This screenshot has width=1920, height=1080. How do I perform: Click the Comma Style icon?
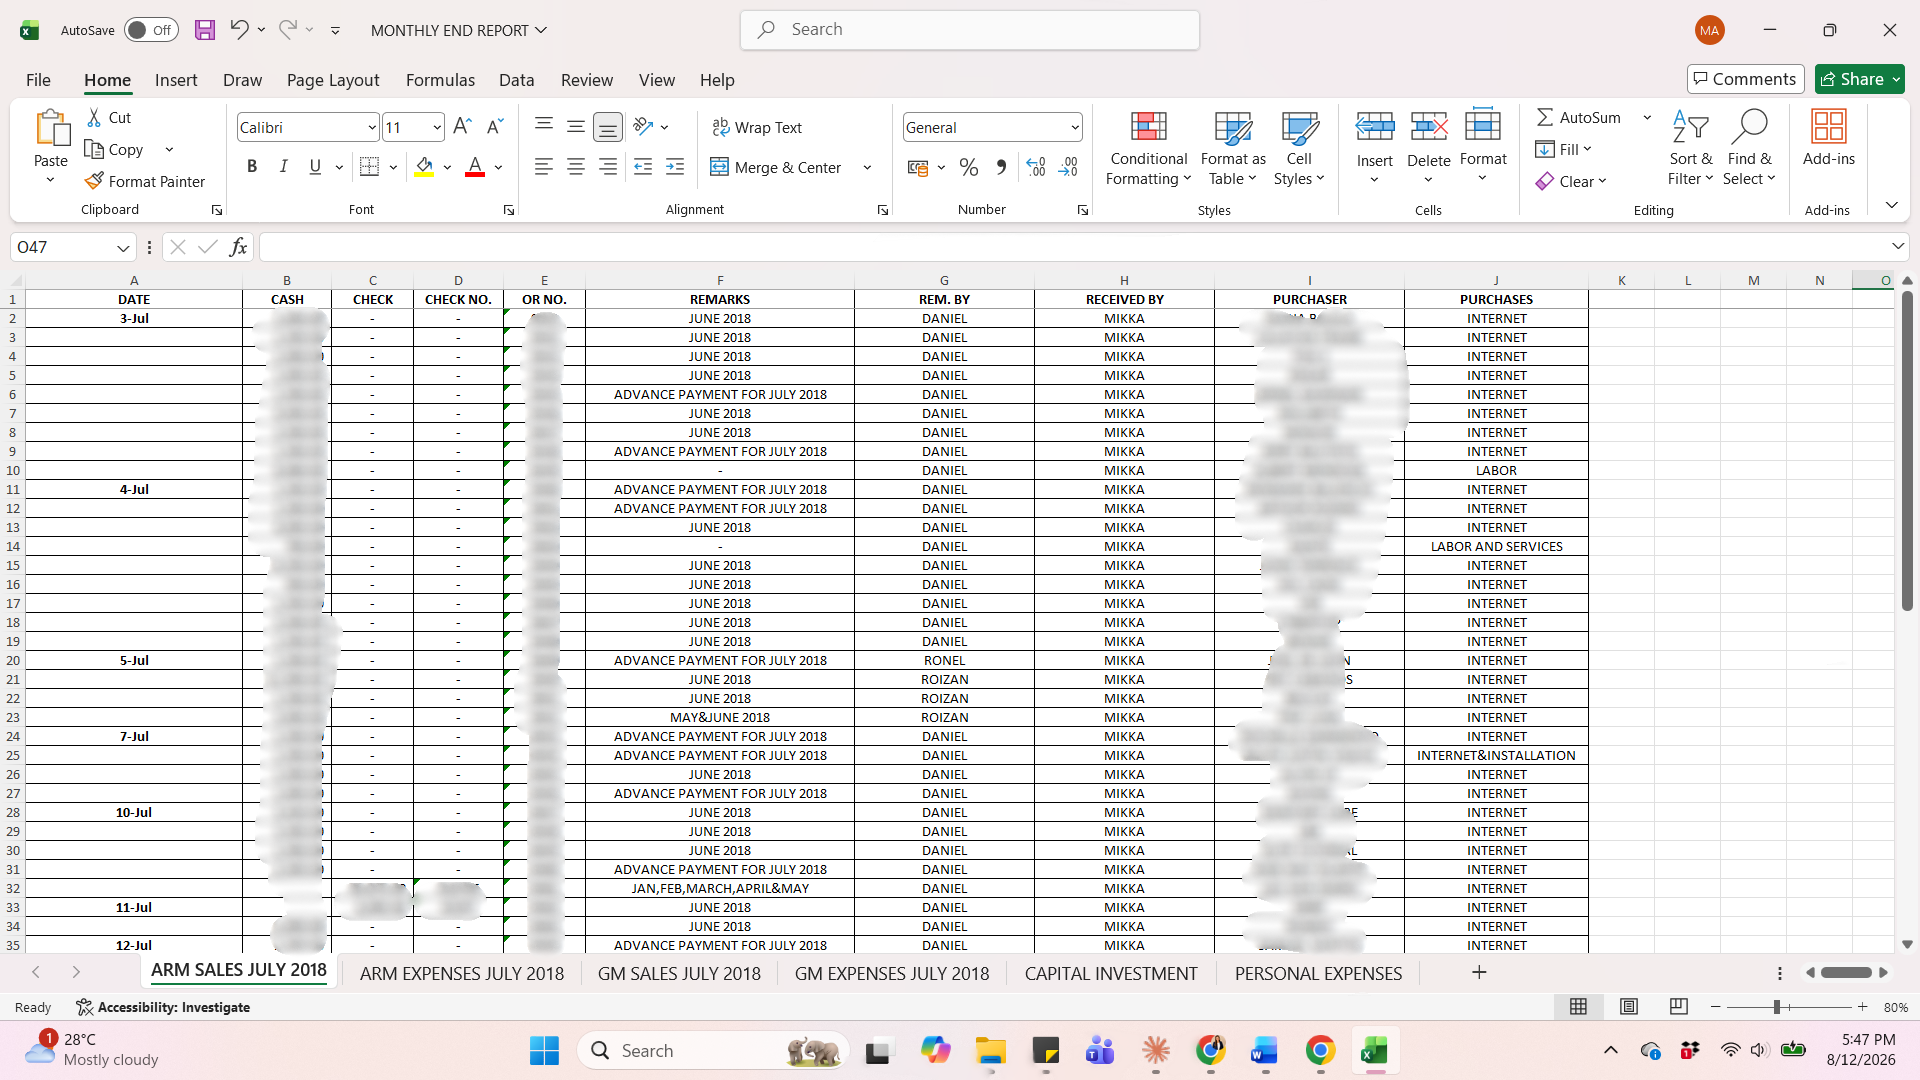[1001, 167]
